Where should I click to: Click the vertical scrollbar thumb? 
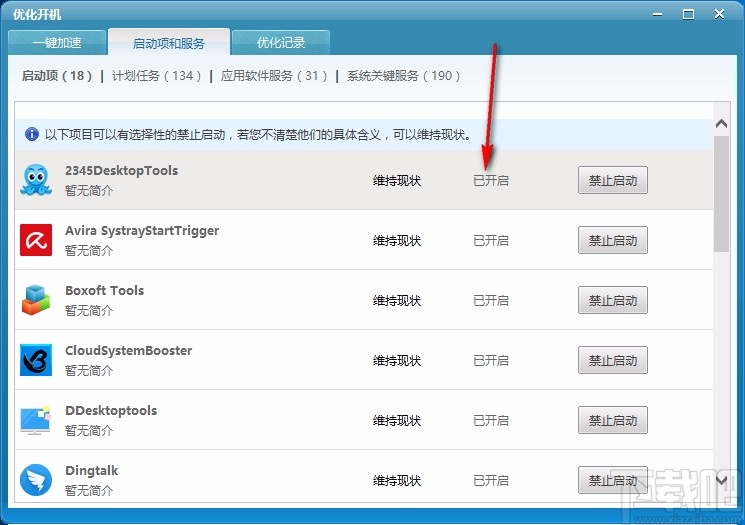(721, 194)
